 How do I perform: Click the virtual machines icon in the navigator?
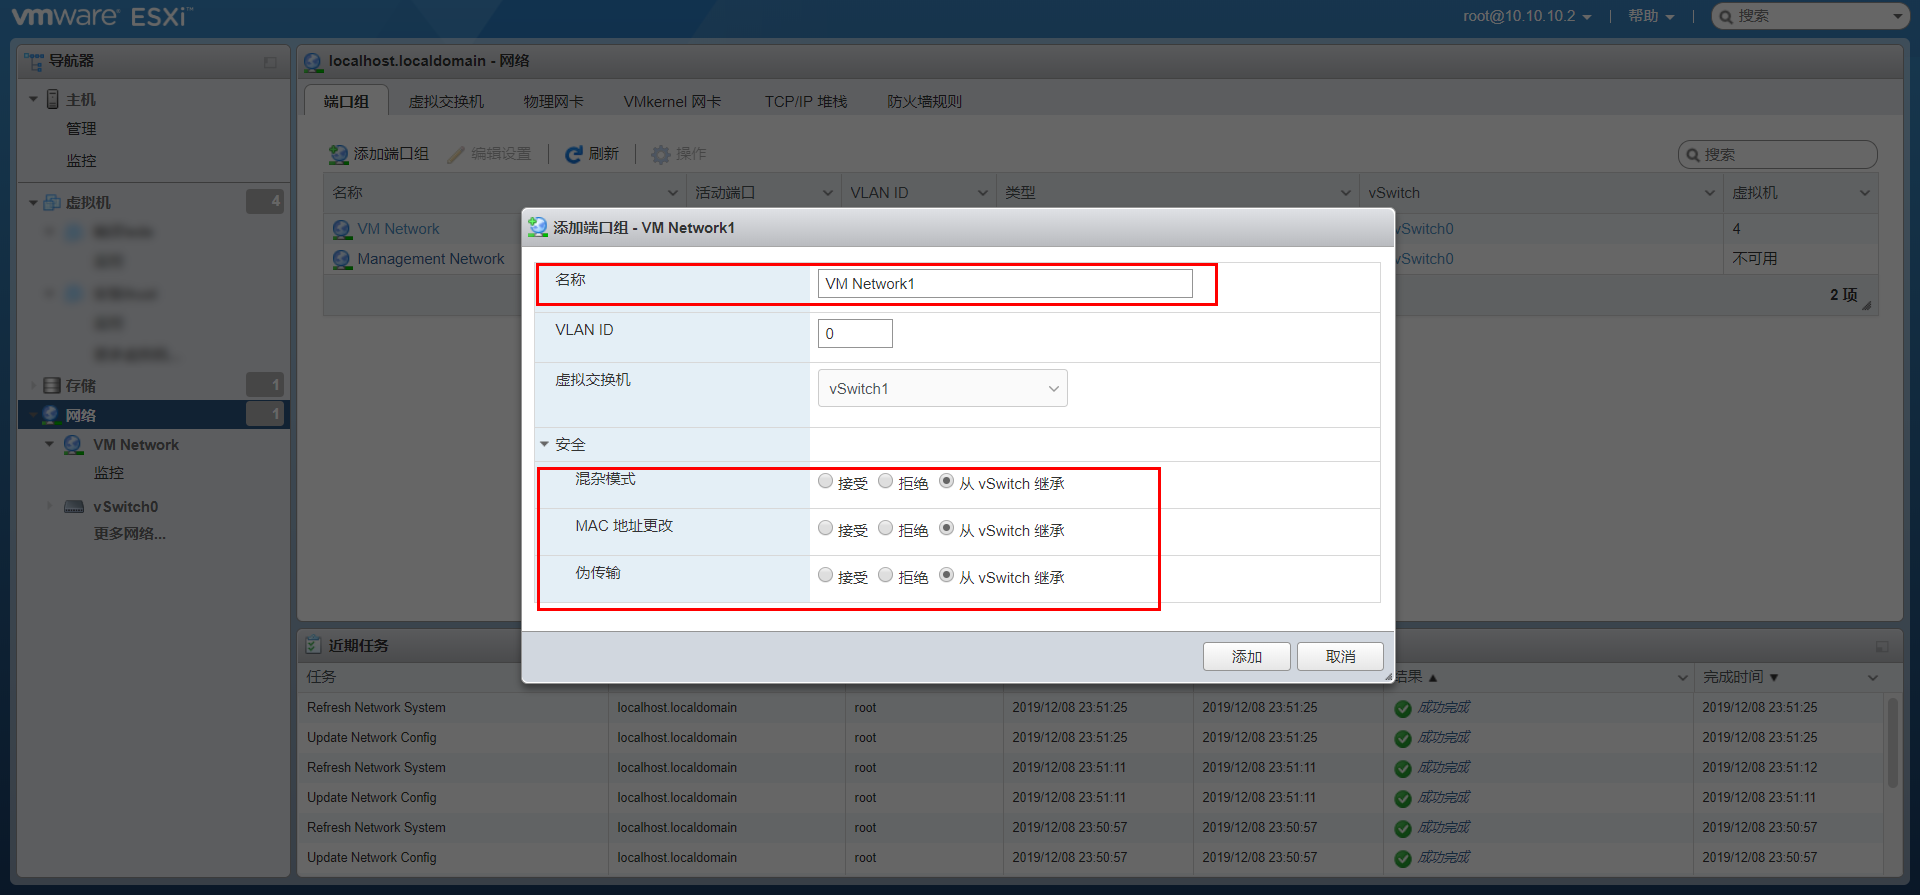coord(52,202)
